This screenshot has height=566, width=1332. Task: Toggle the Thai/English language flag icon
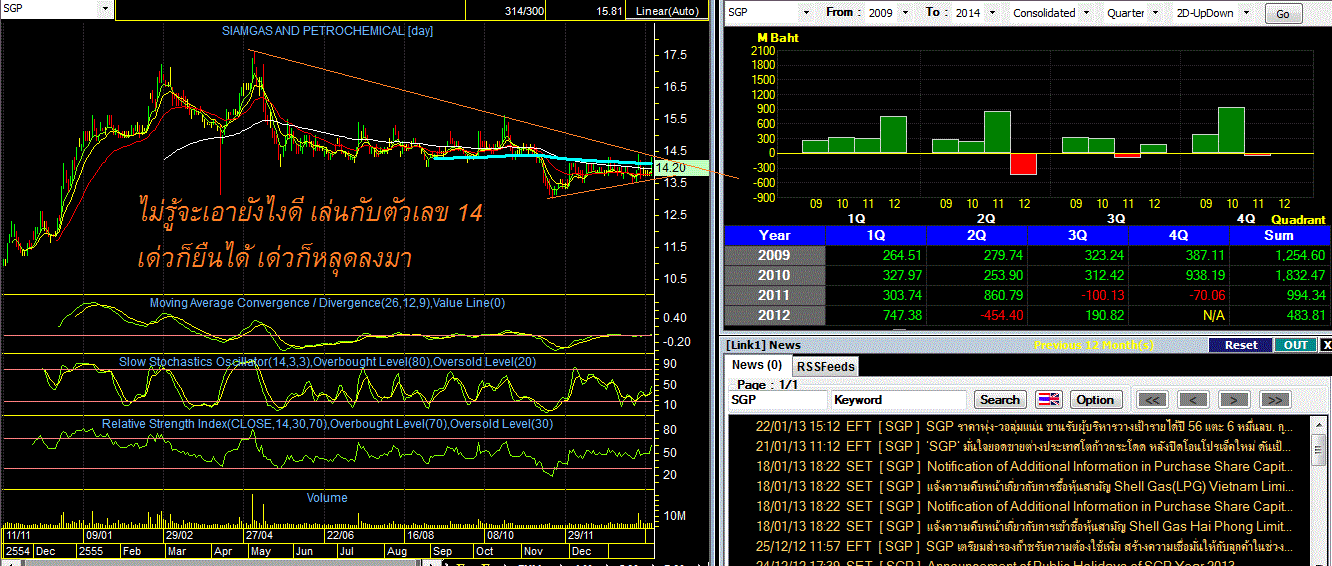pos(1048,399)
